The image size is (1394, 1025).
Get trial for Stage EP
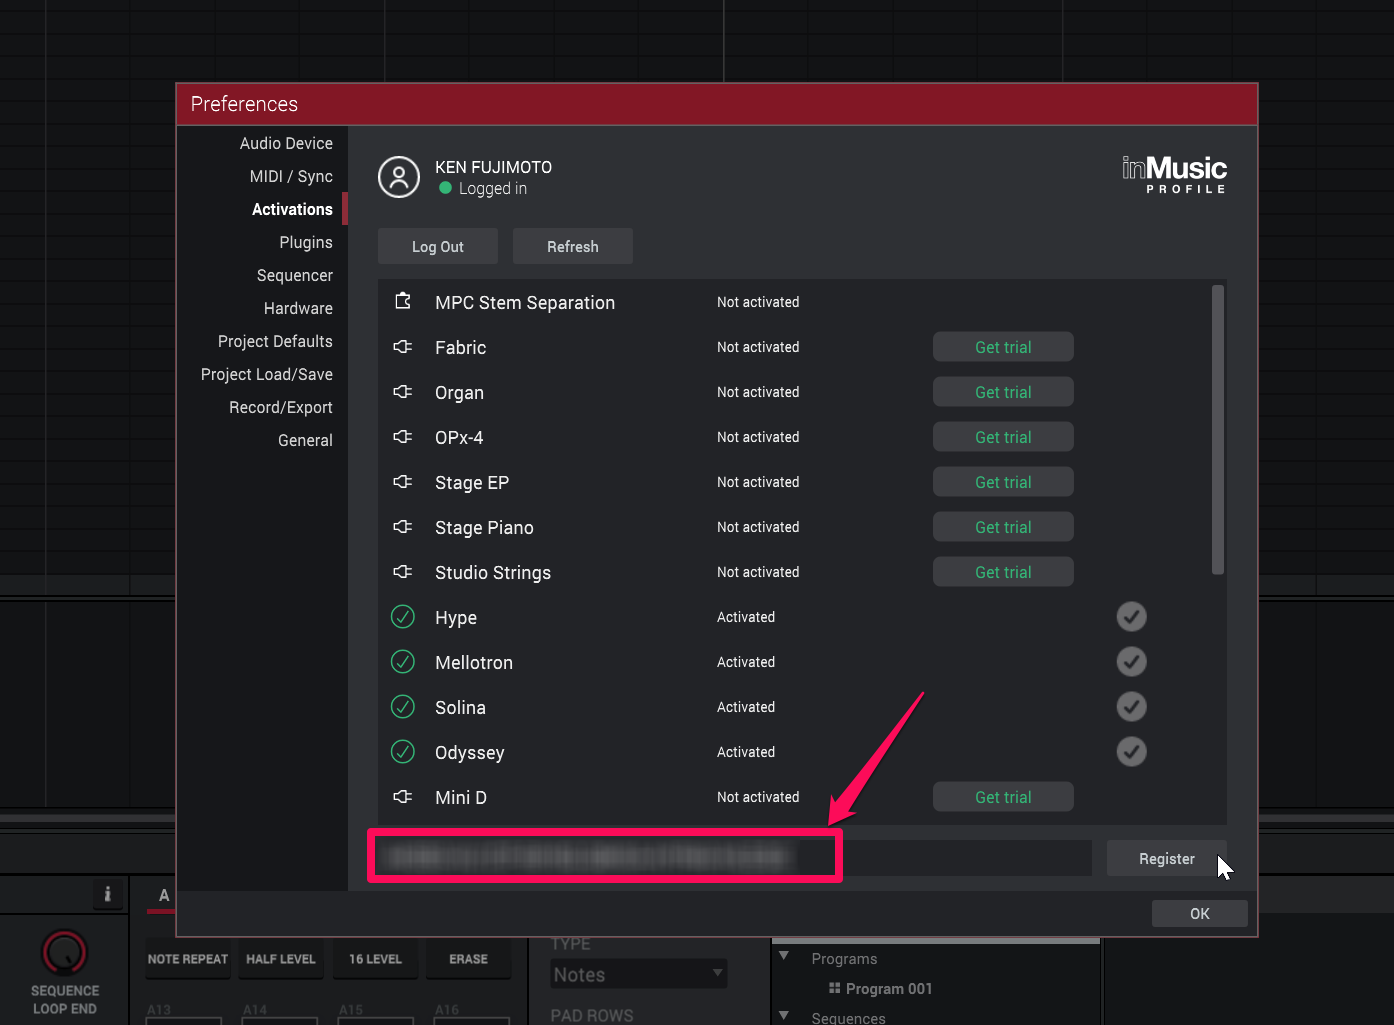pyautogui.click(x=1003, y=482)
